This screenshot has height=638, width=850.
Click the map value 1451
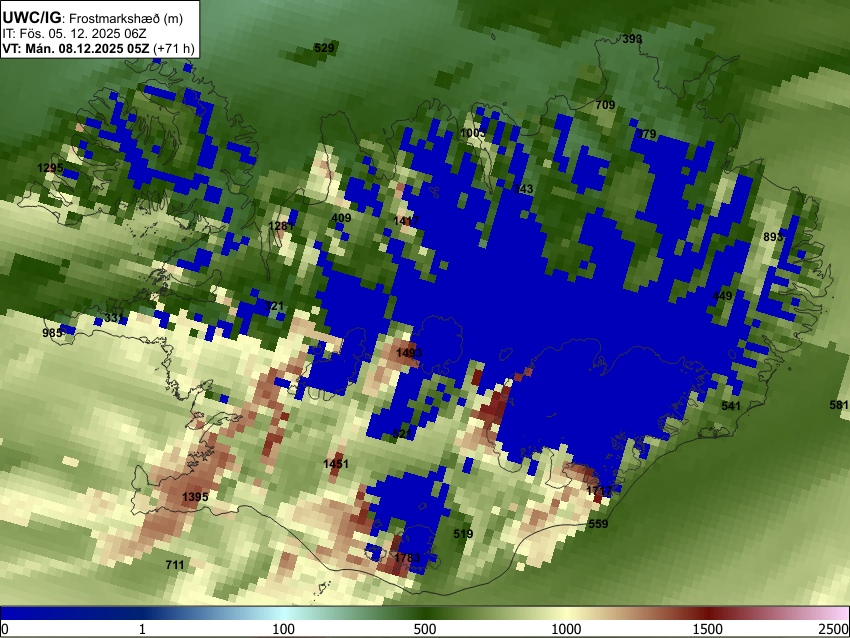pyautogui.click(x=336, y=464)
